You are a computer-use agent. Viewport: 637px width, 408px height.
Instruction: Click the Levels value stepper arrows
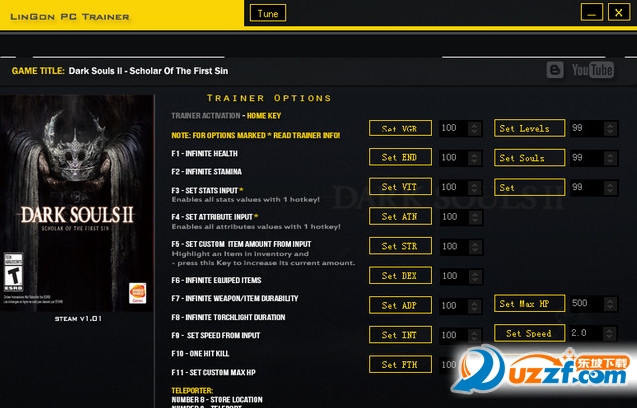click(610, 128)
